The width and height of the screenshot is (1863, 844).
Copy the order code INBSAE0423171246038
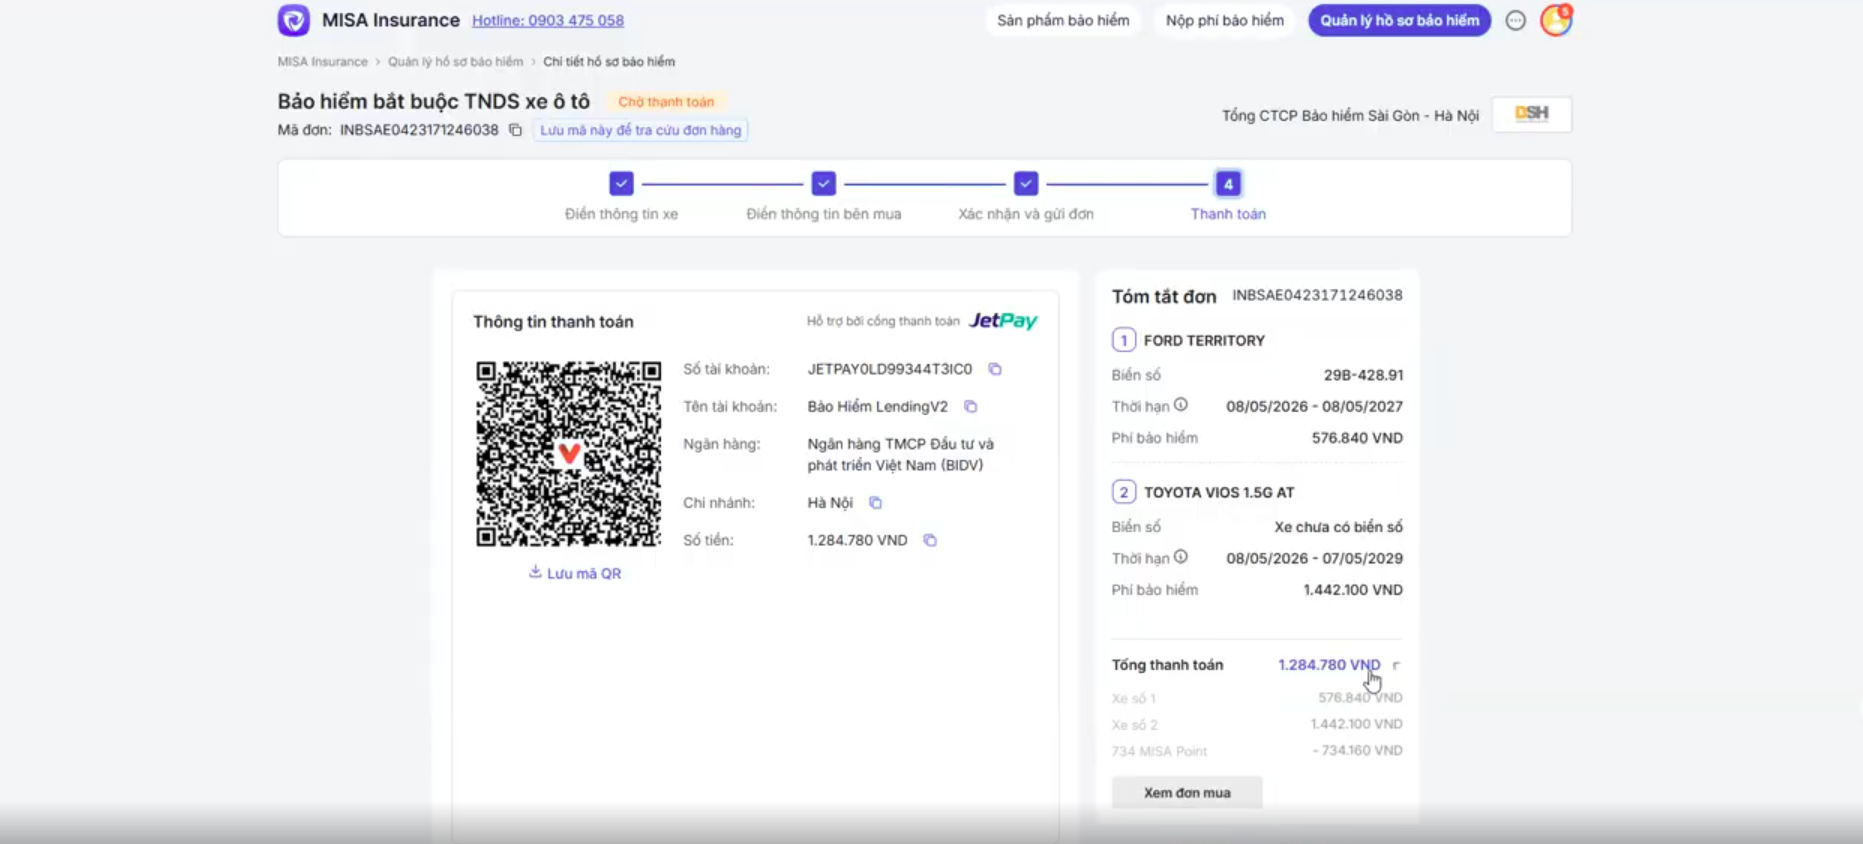(515, 130)
